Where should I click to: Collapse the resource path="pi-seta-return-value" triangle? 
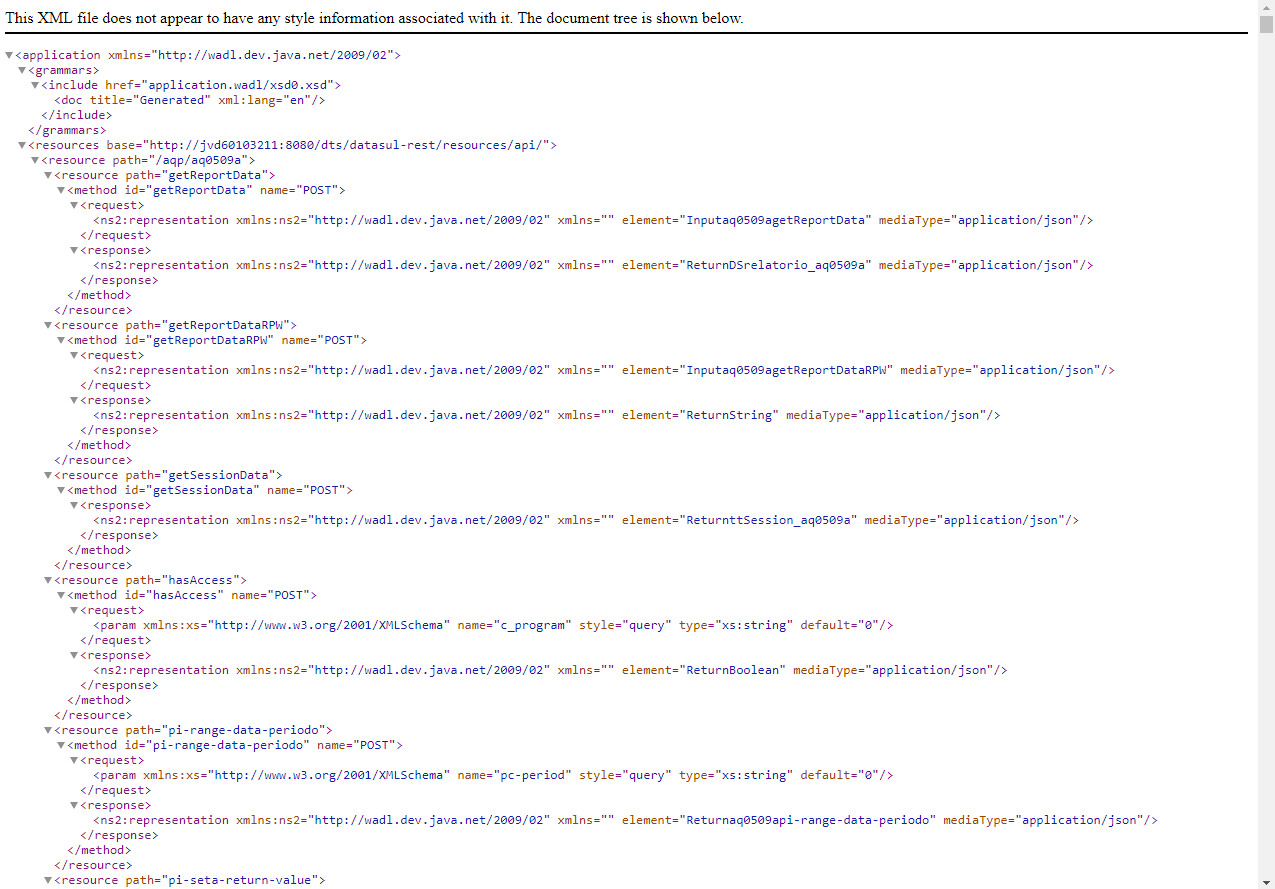click(x=48, y=881)
